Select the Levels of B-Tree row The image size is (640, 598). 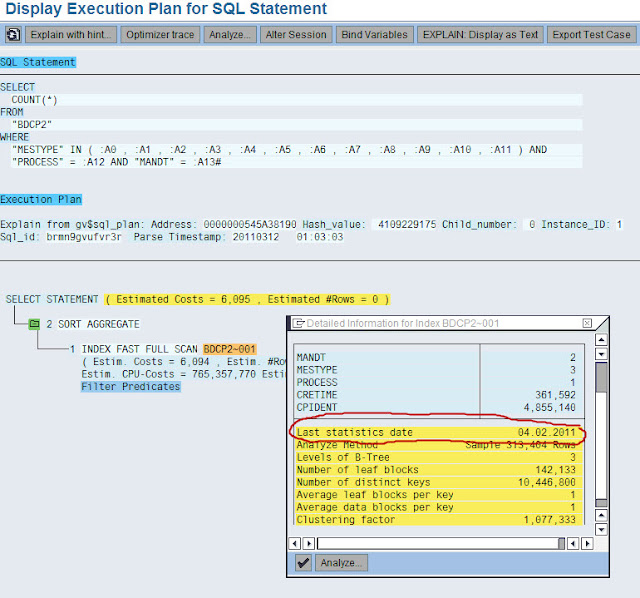tap(438, 457)
